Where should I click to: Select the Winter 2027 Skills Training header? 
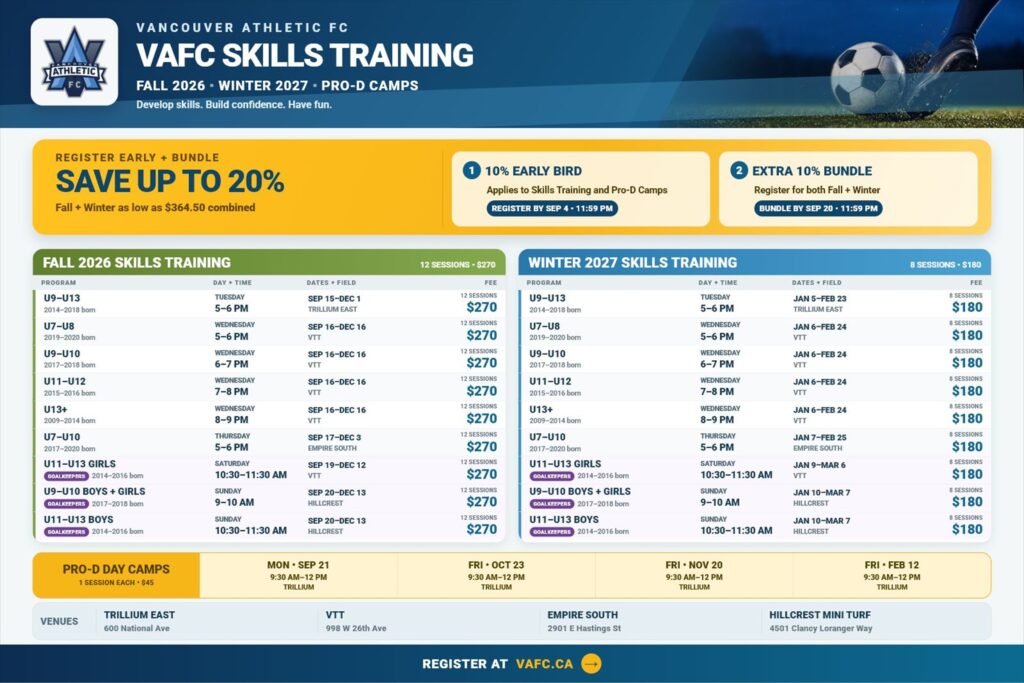[754, 262]
